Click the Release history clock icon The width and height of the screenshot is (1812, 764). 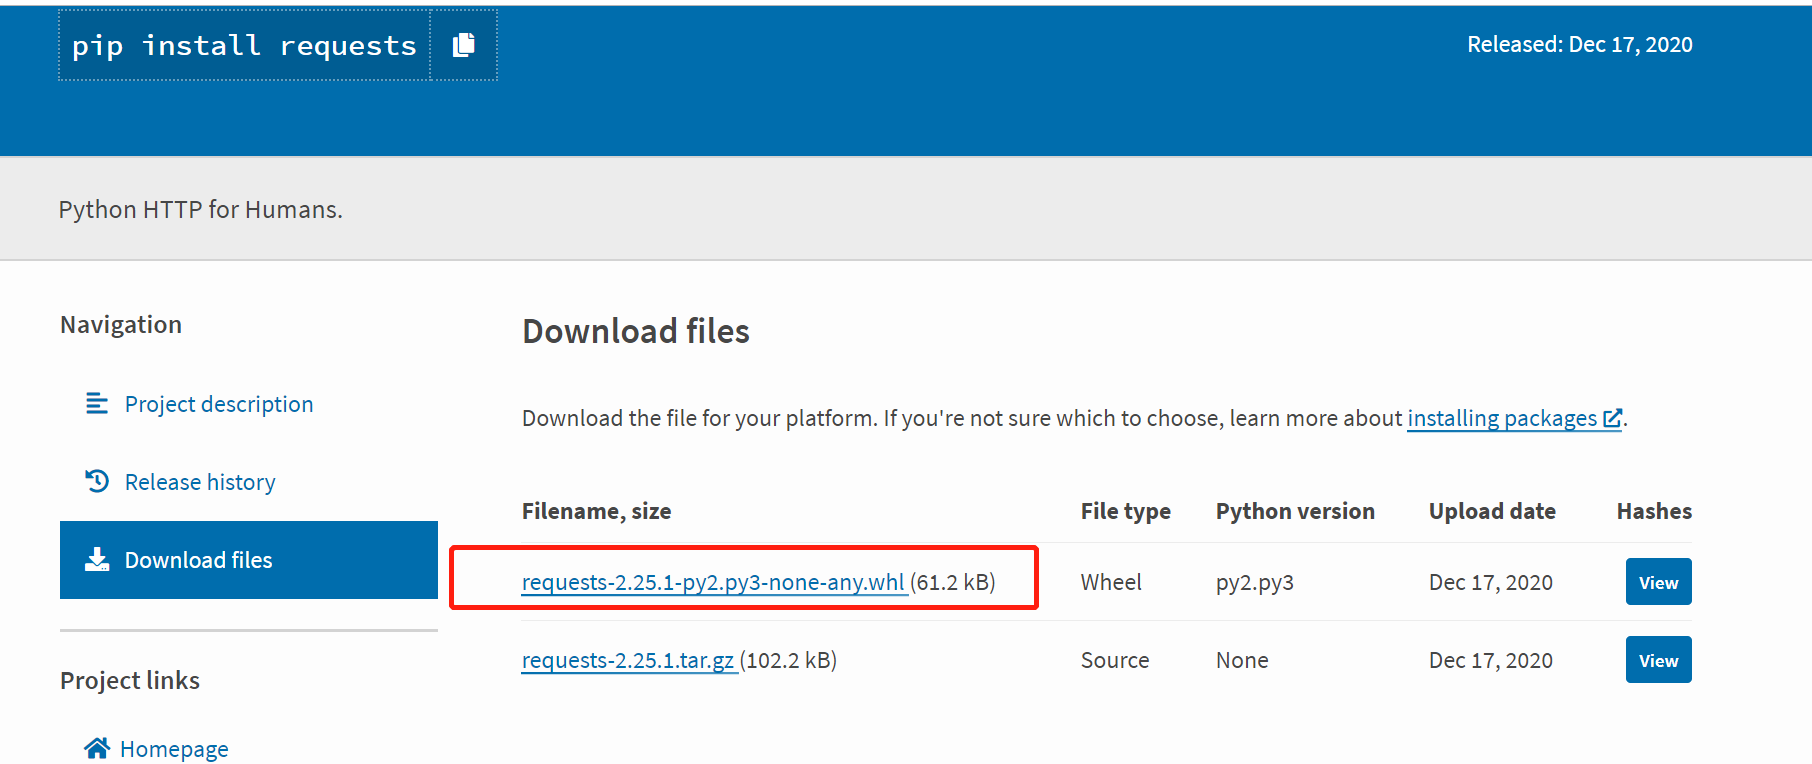coord(97,481)
